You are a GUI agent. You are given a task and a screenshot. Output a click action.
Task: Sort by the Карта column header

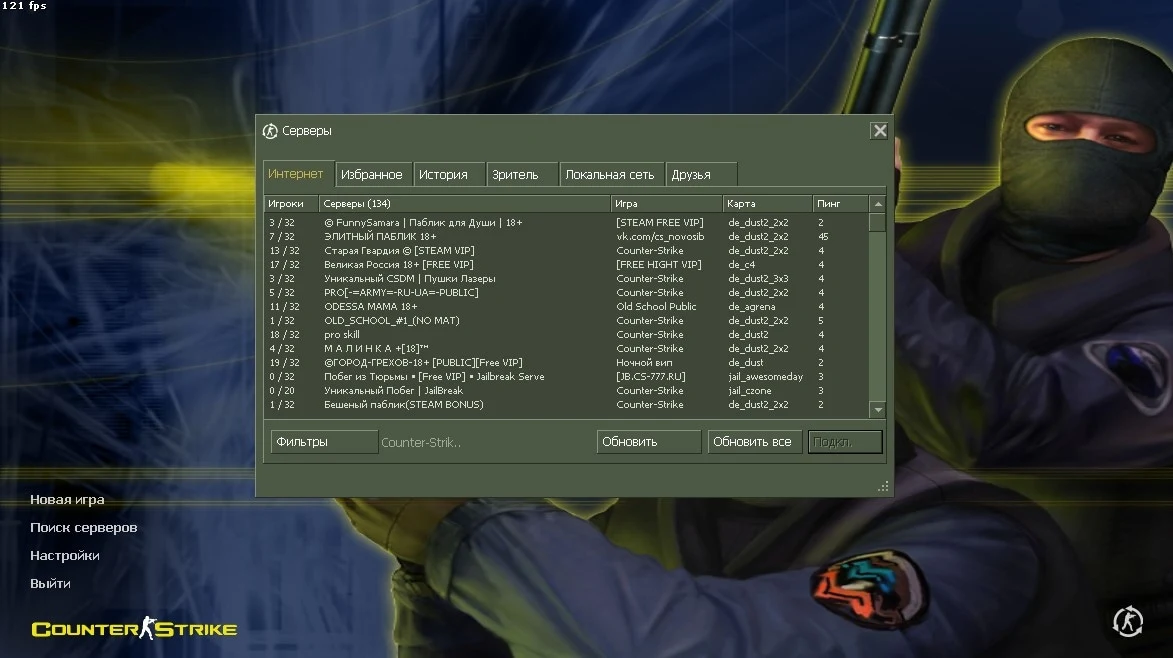pyautogui.click(x=766, y=204)
